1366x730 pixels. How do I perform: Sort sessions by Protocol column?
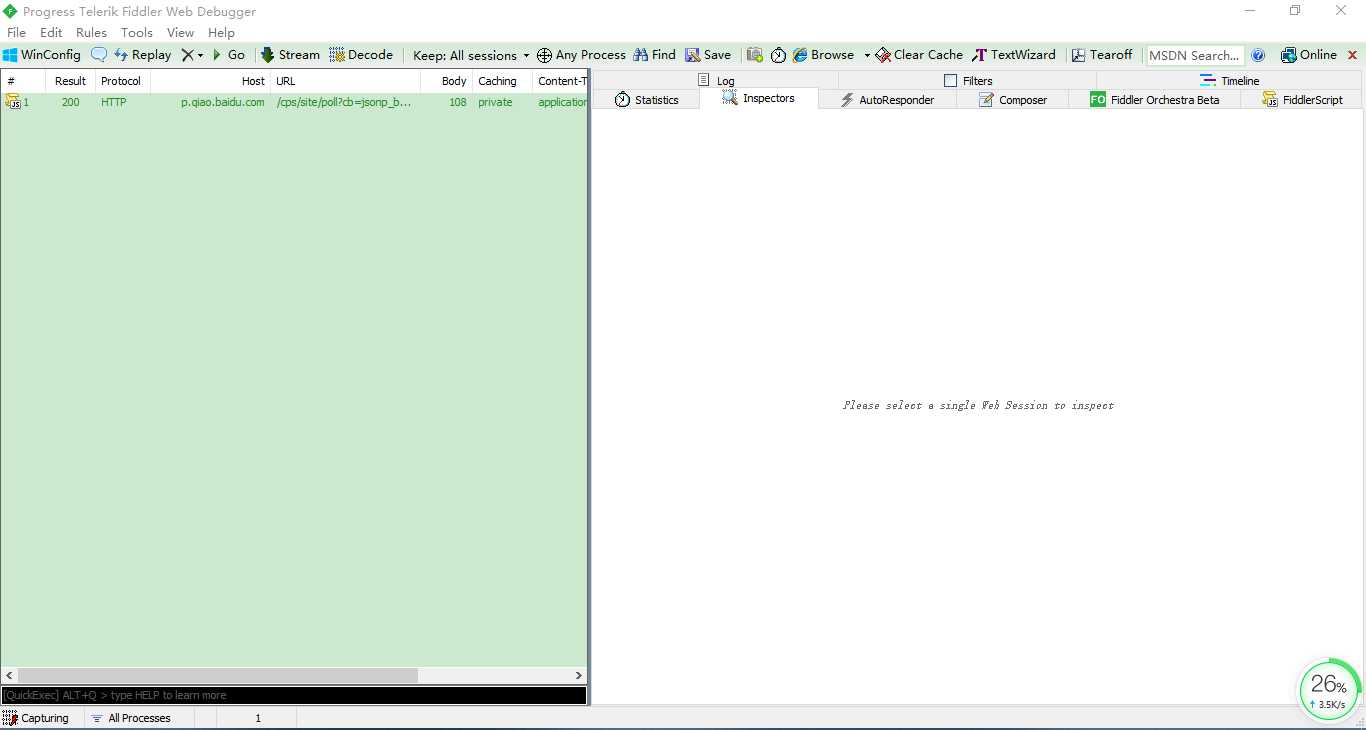(122, 81)
